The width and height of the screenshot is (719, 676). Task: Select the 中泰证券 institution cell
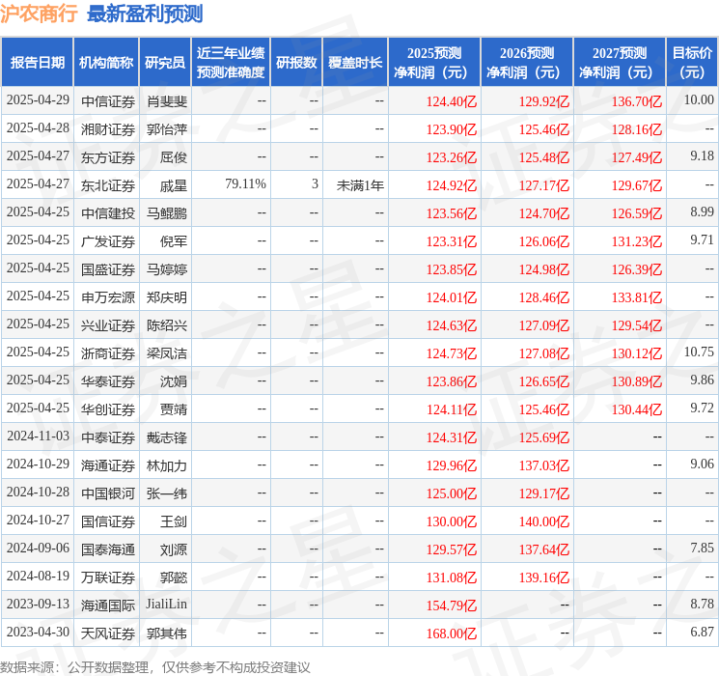click(x=108, y=437)
